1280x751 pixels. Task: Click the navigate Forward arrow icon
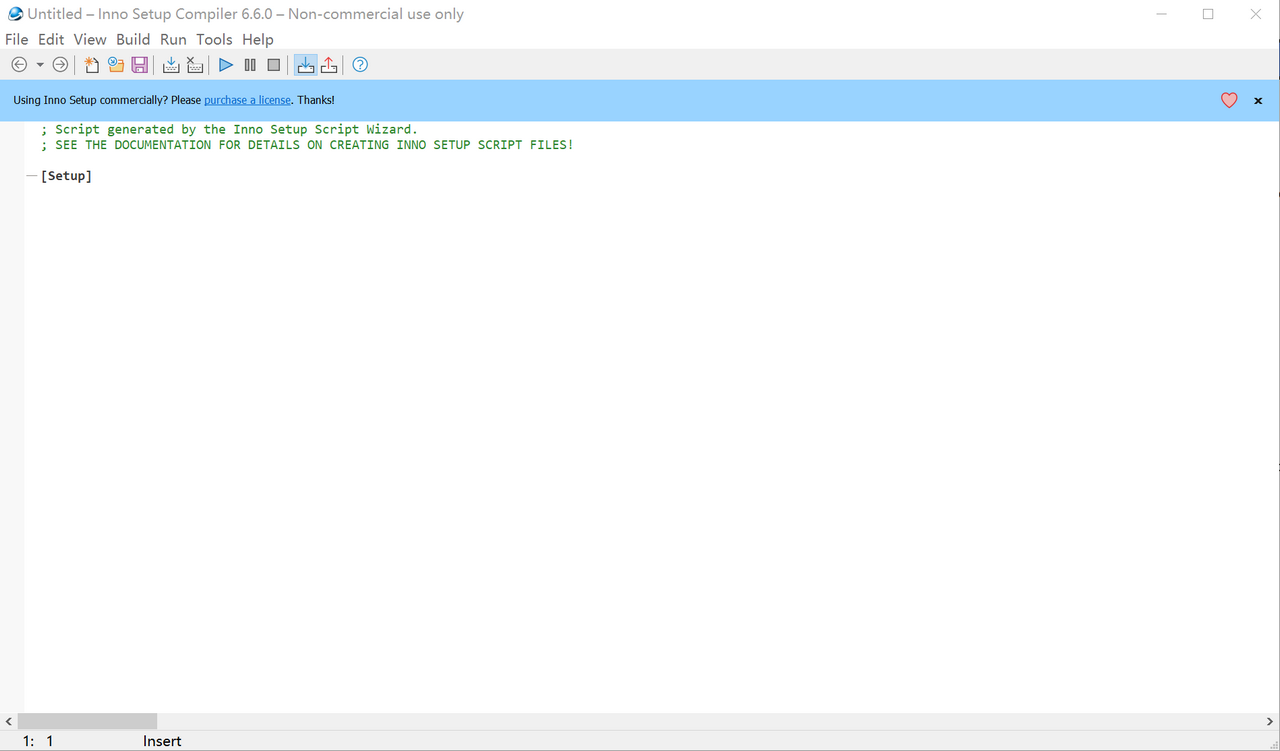click(x=60, y=65)
